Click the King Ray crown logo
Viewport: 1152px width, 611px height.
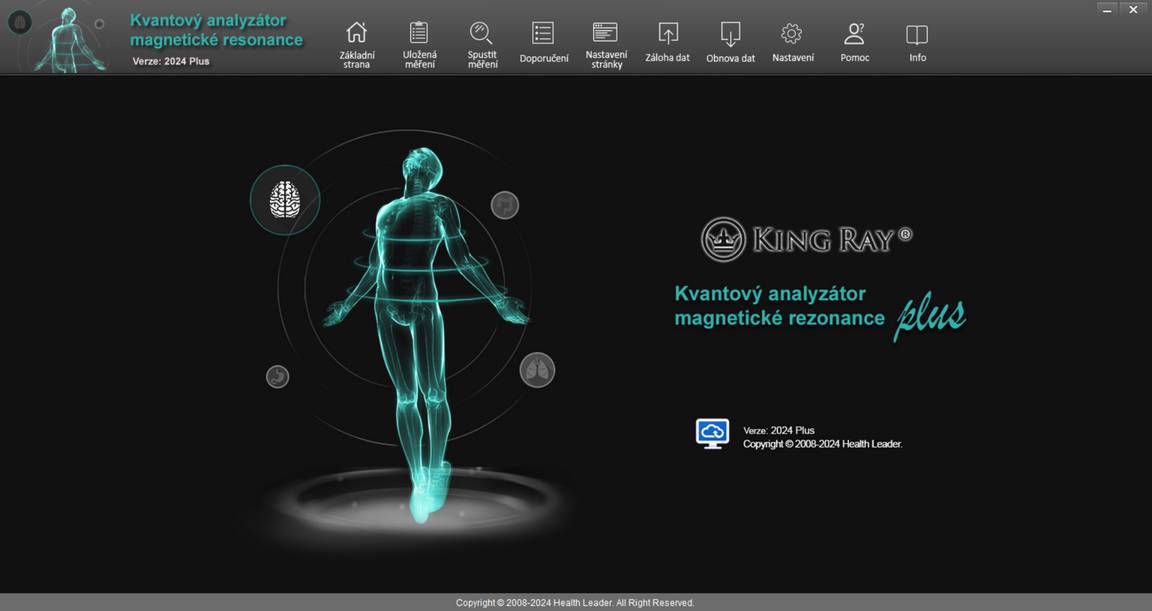(724, 239)
